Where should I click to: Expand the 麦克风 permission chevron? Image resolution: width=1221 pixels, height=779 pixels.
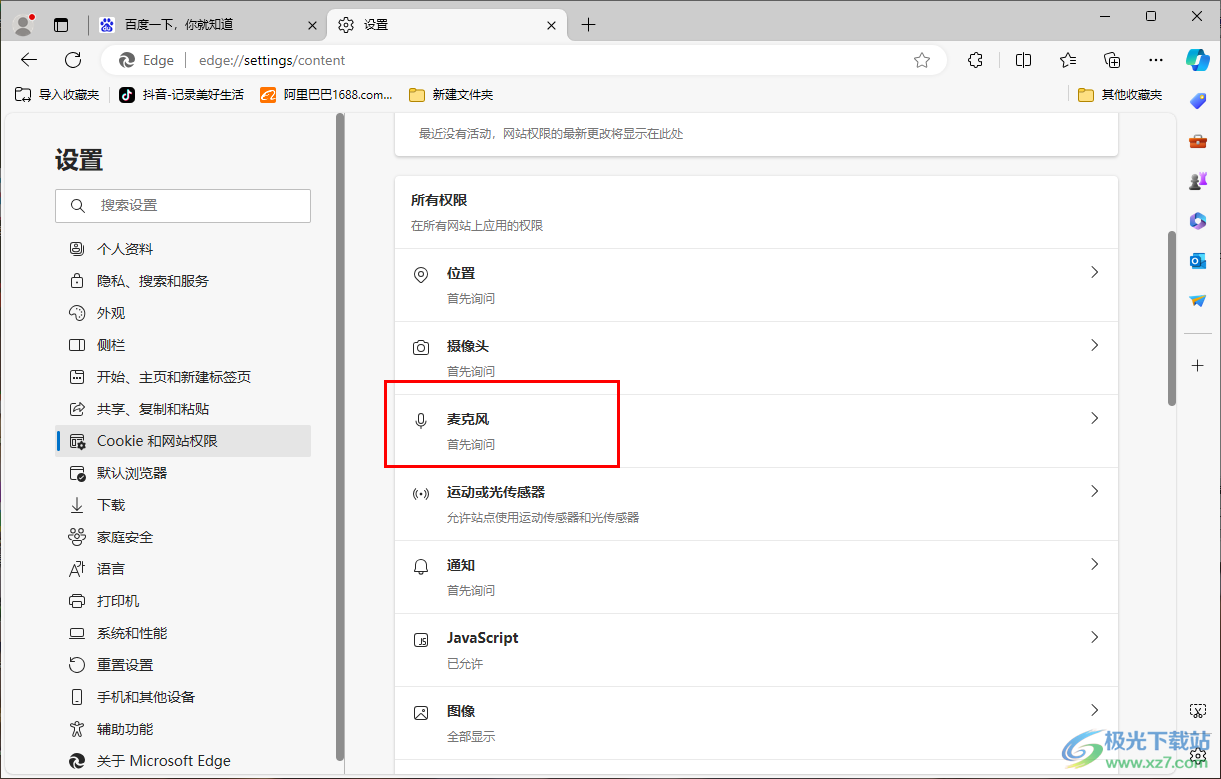click(1094, 418)
